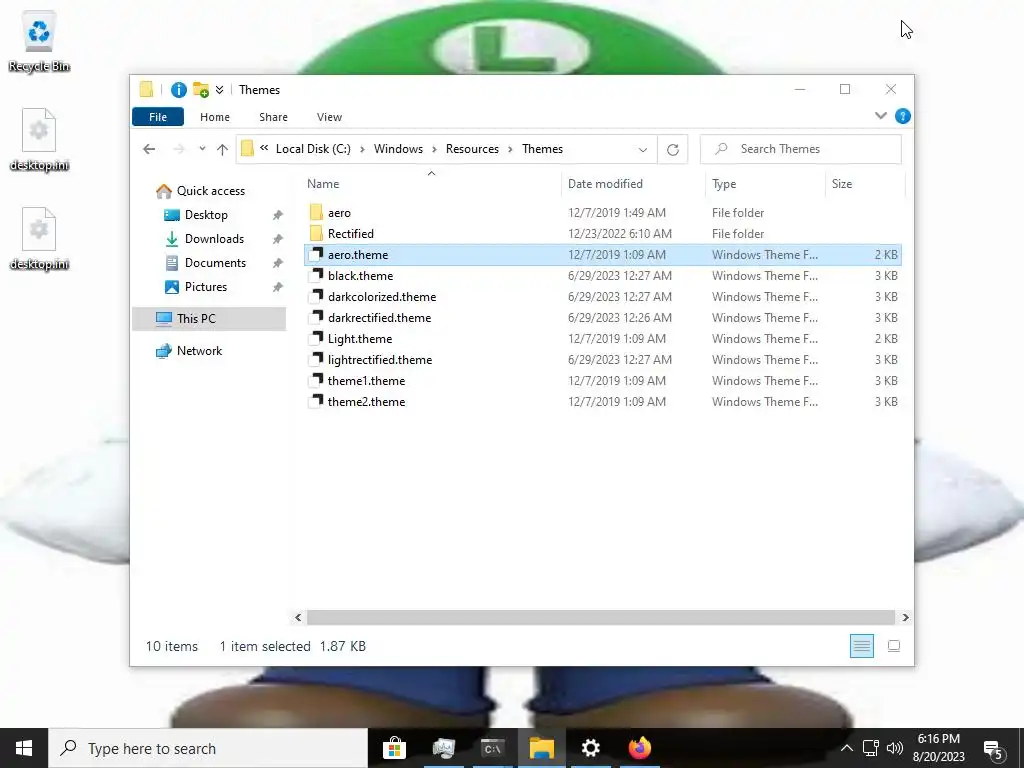Open Settings gear from taskbar

coord(590,748)
